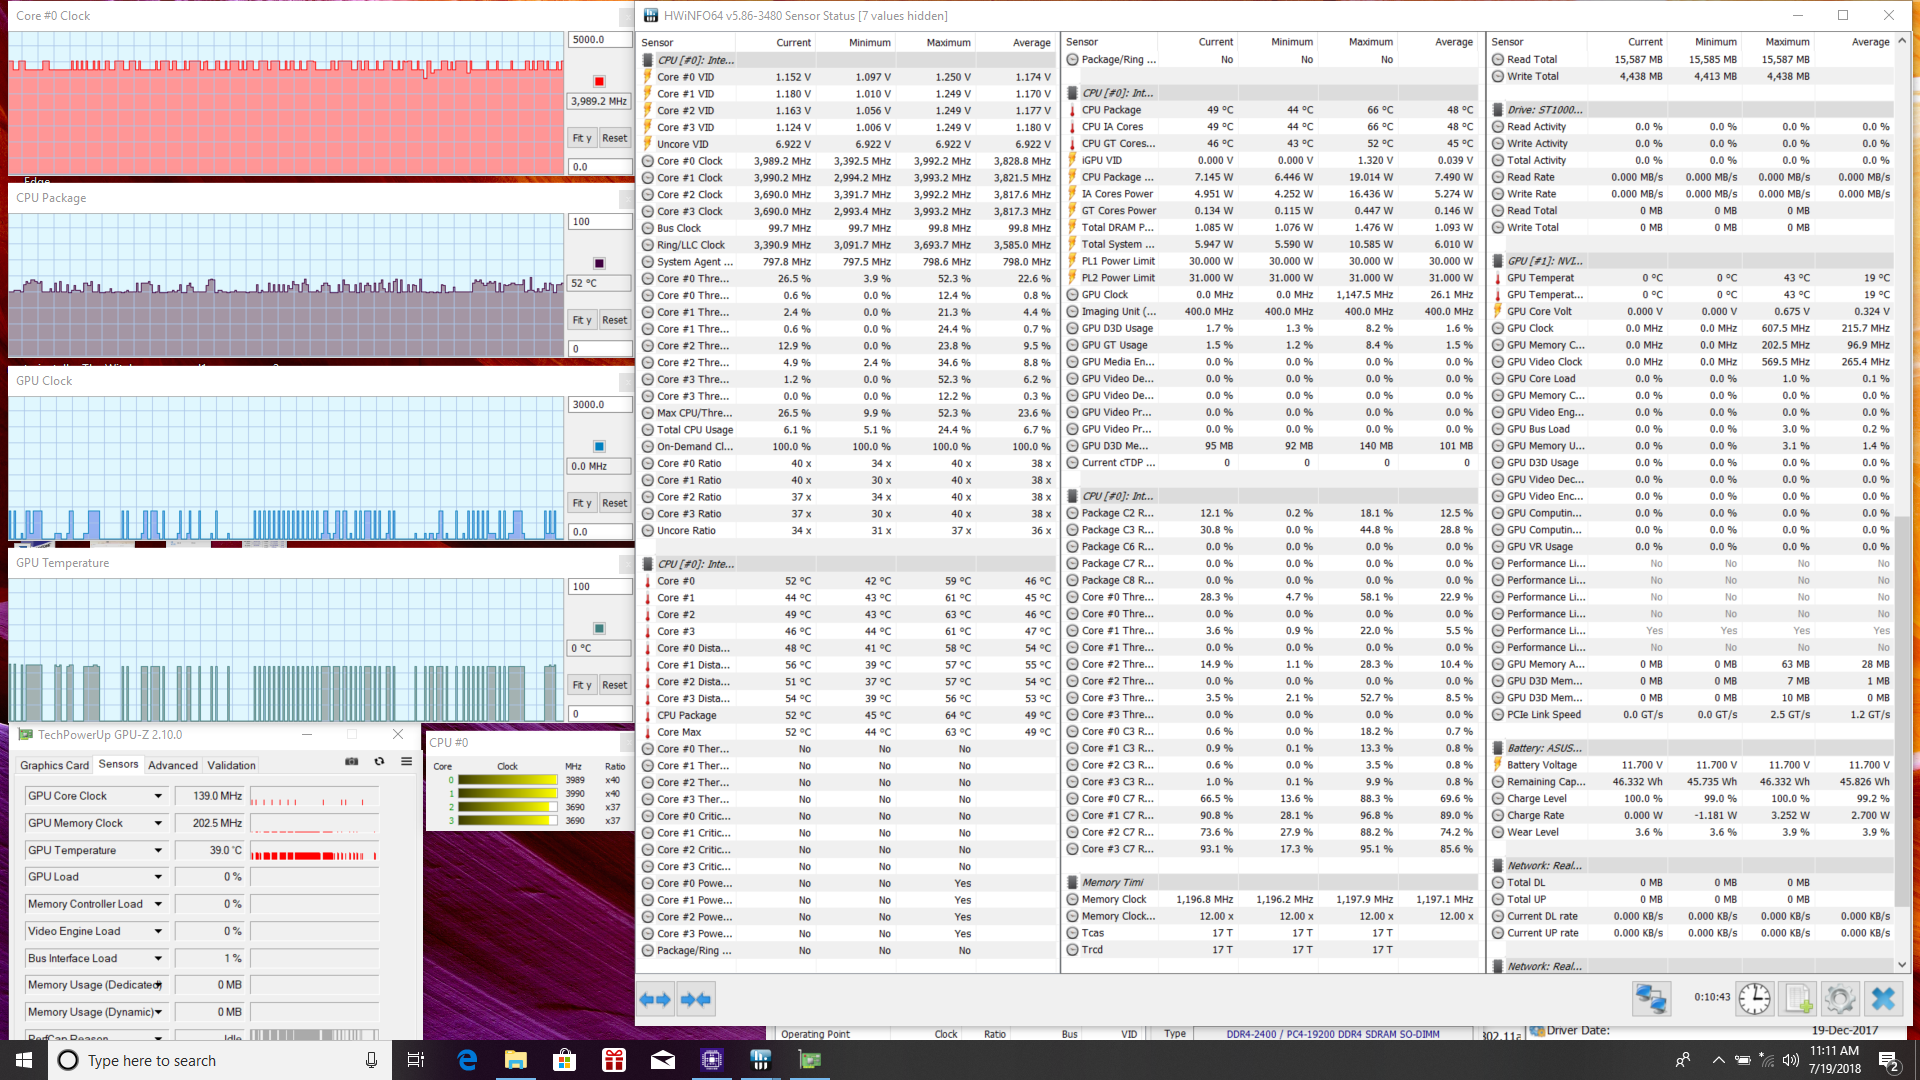Screen dimensions: 1920x1080
Task: Open GPU Core Clock sensor dropdown
Action: (x=158, y=796)
